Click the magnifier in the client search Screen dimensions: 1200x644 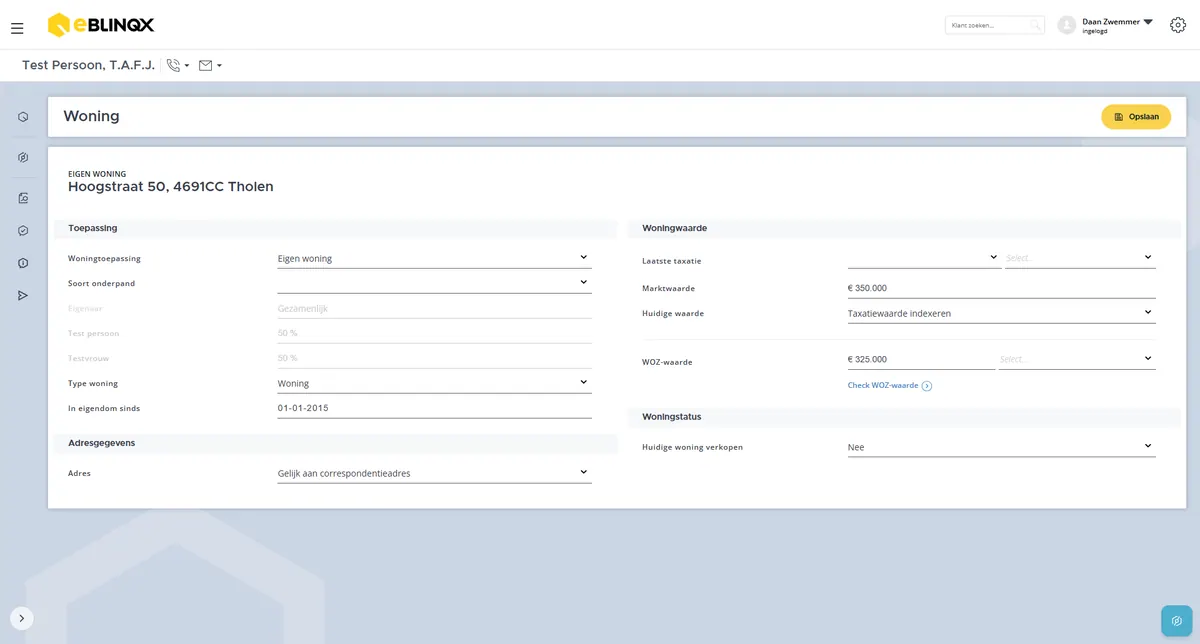[x=1035, y=25]
